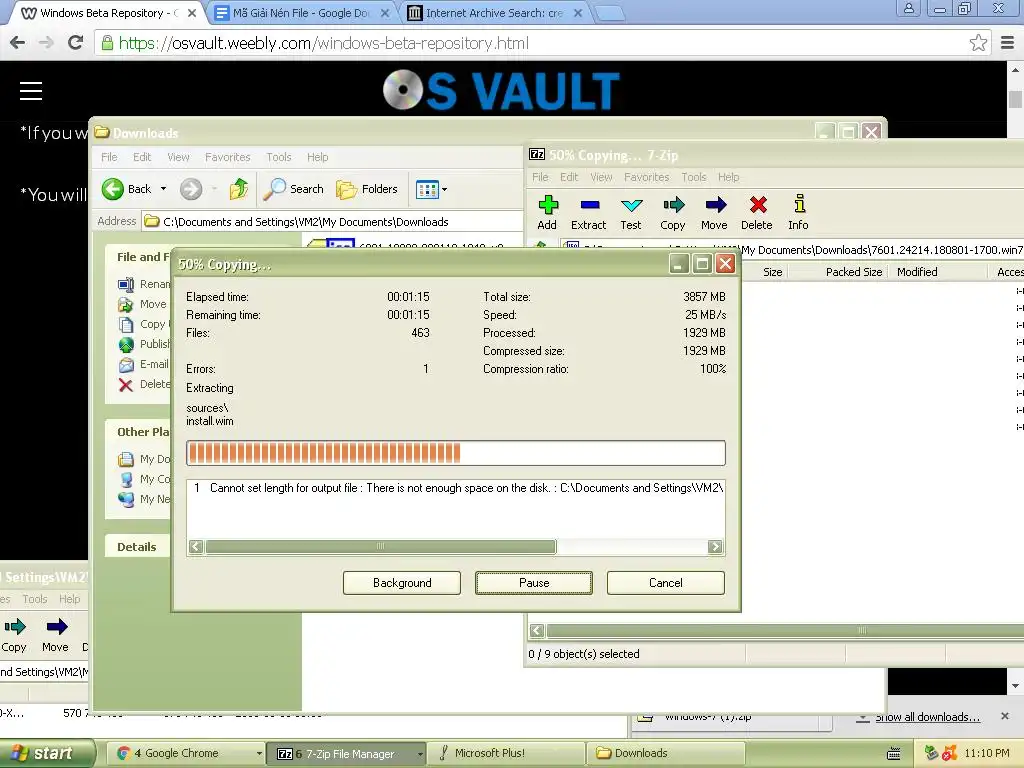The height and width of the screenshot is (768, 1024).
Task: Open Favorites menu in Downloads explorer
Action: (227, 157)
